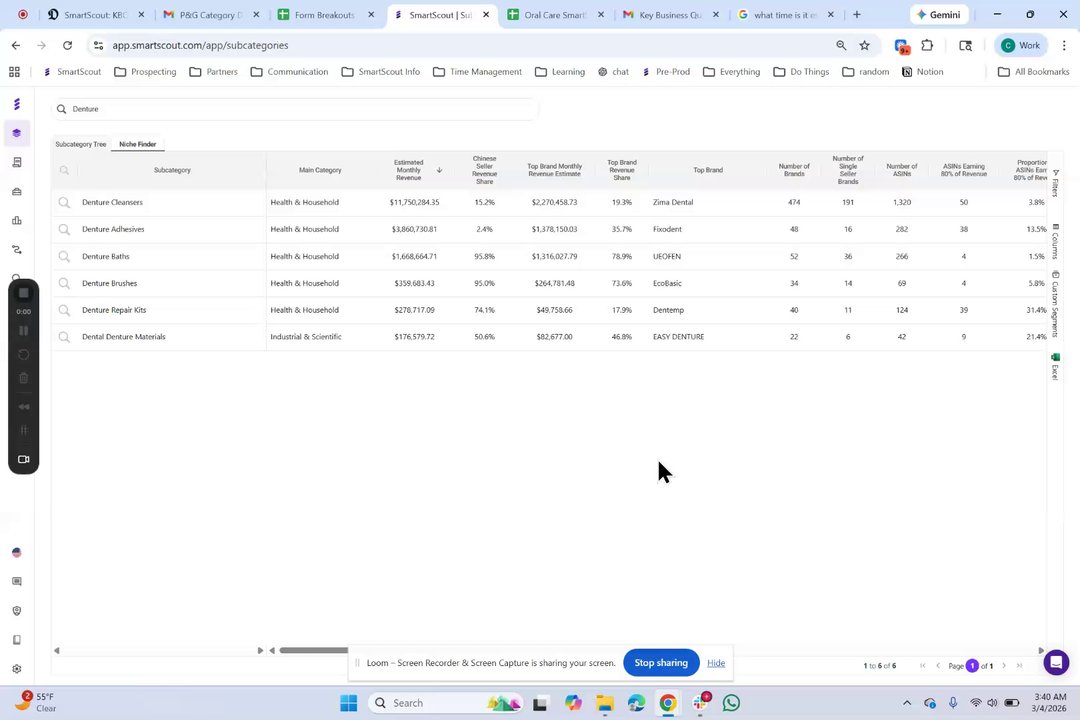Switch to the Form Breakouts browser tab
1080x720 pixels.
tap(326, 14)
